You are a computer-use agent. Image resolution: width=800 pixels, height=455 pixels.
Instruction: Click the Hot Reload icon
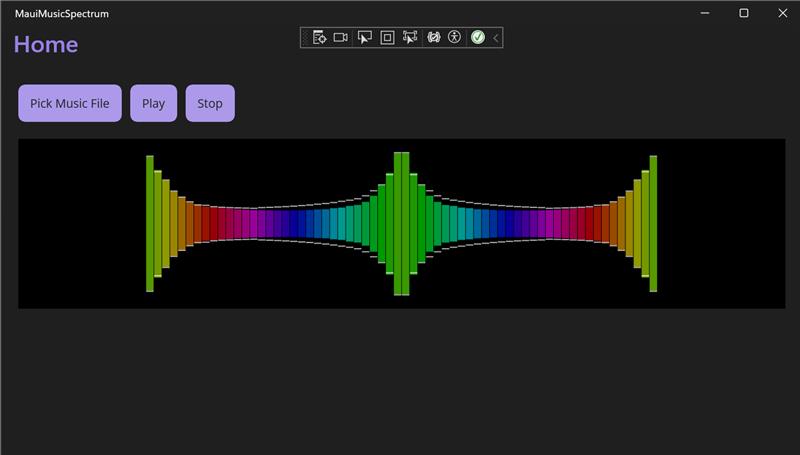pos(434,37)
